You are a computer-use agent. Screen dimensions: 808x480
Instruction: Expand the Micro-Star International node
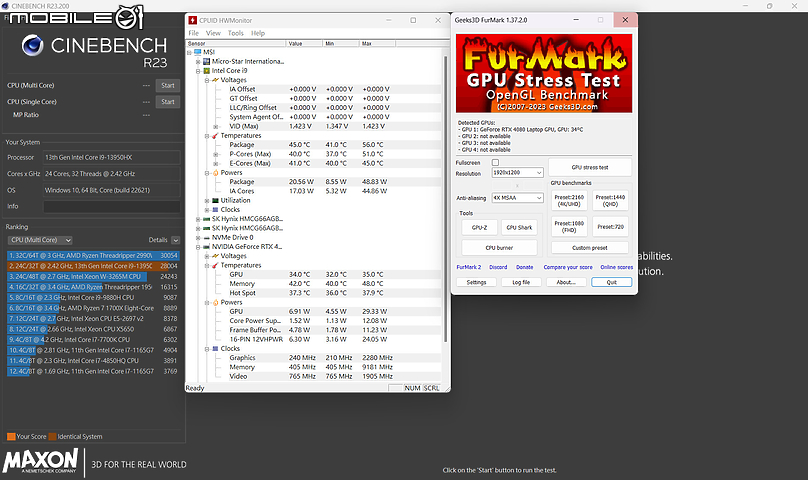click(x=198, y=62)
